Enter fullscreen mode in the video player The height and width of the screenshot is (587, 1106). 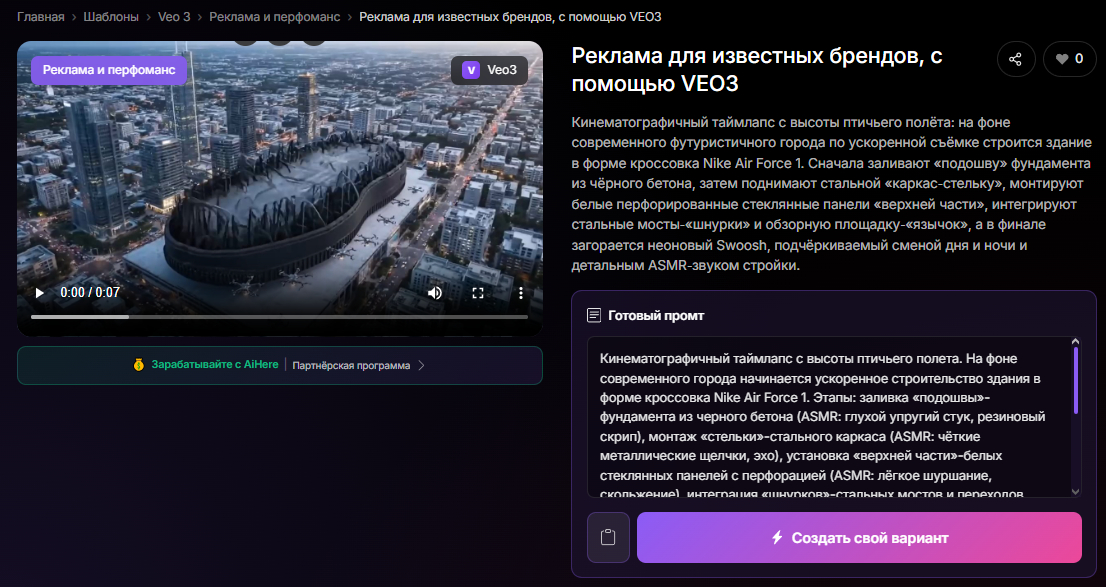[x=478, y=293]
